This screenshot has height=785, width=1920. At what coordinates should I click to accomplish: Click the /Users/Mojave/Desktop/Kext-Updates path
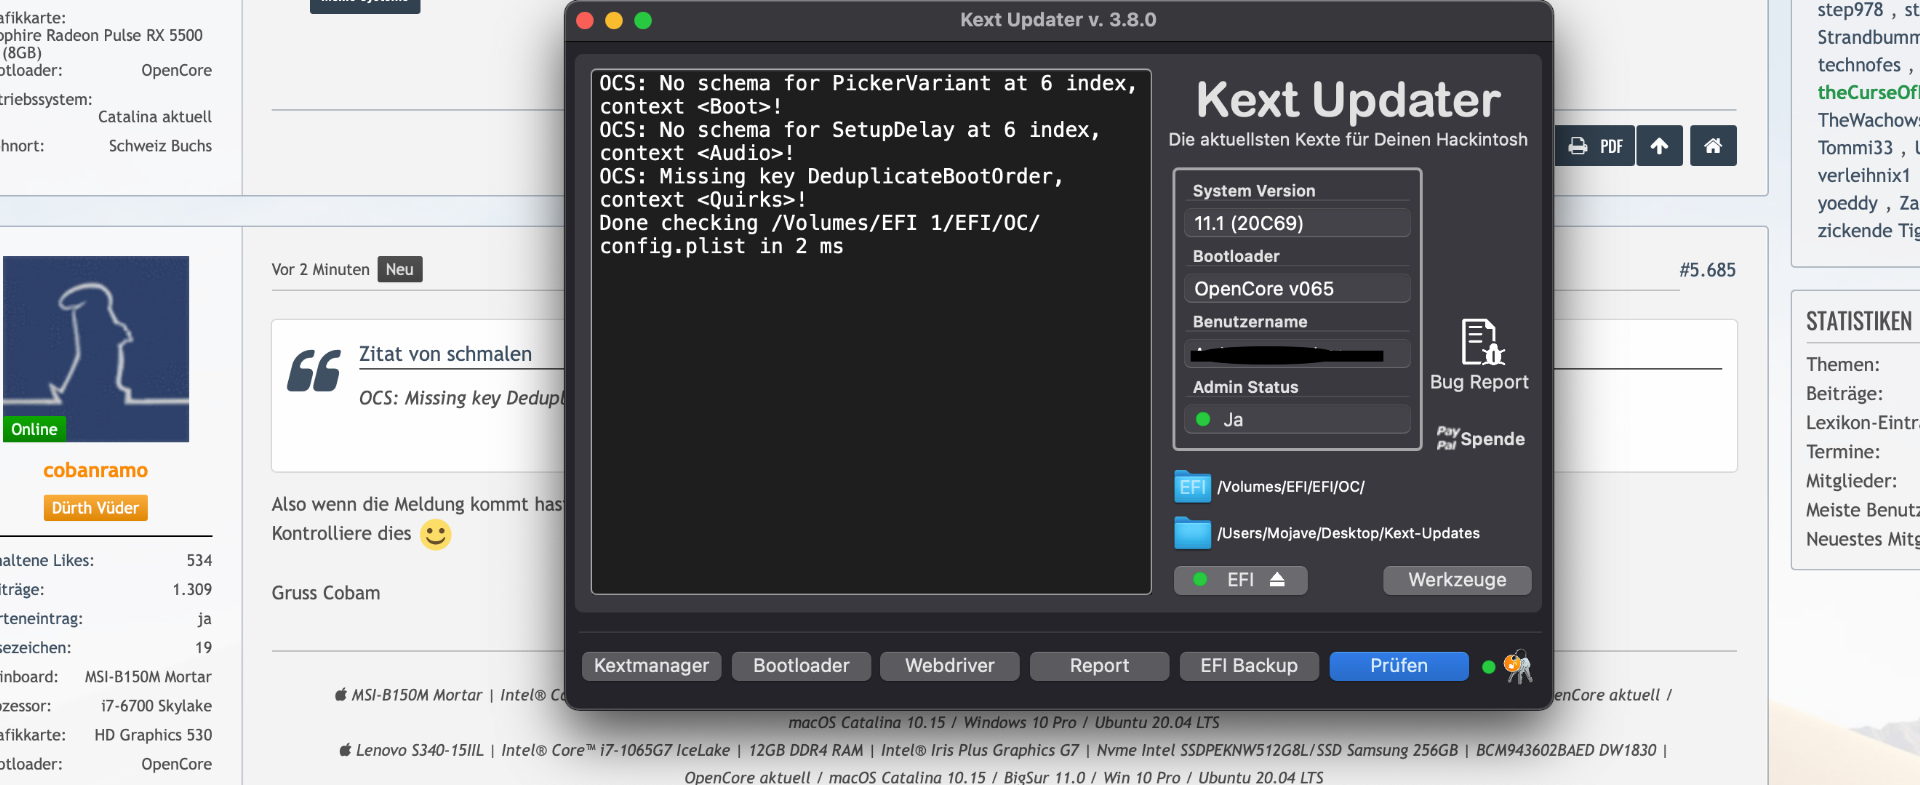pyautogui.click(x=1348, y=533)
